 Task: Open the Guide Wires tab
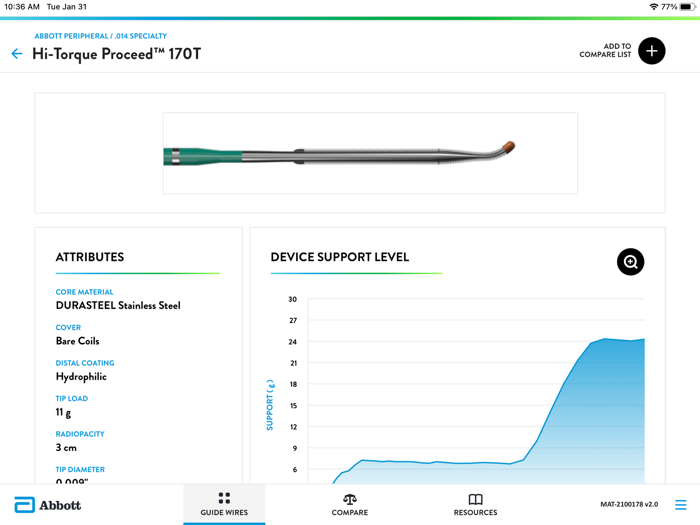pyautogui.click(x=224, y=504)
